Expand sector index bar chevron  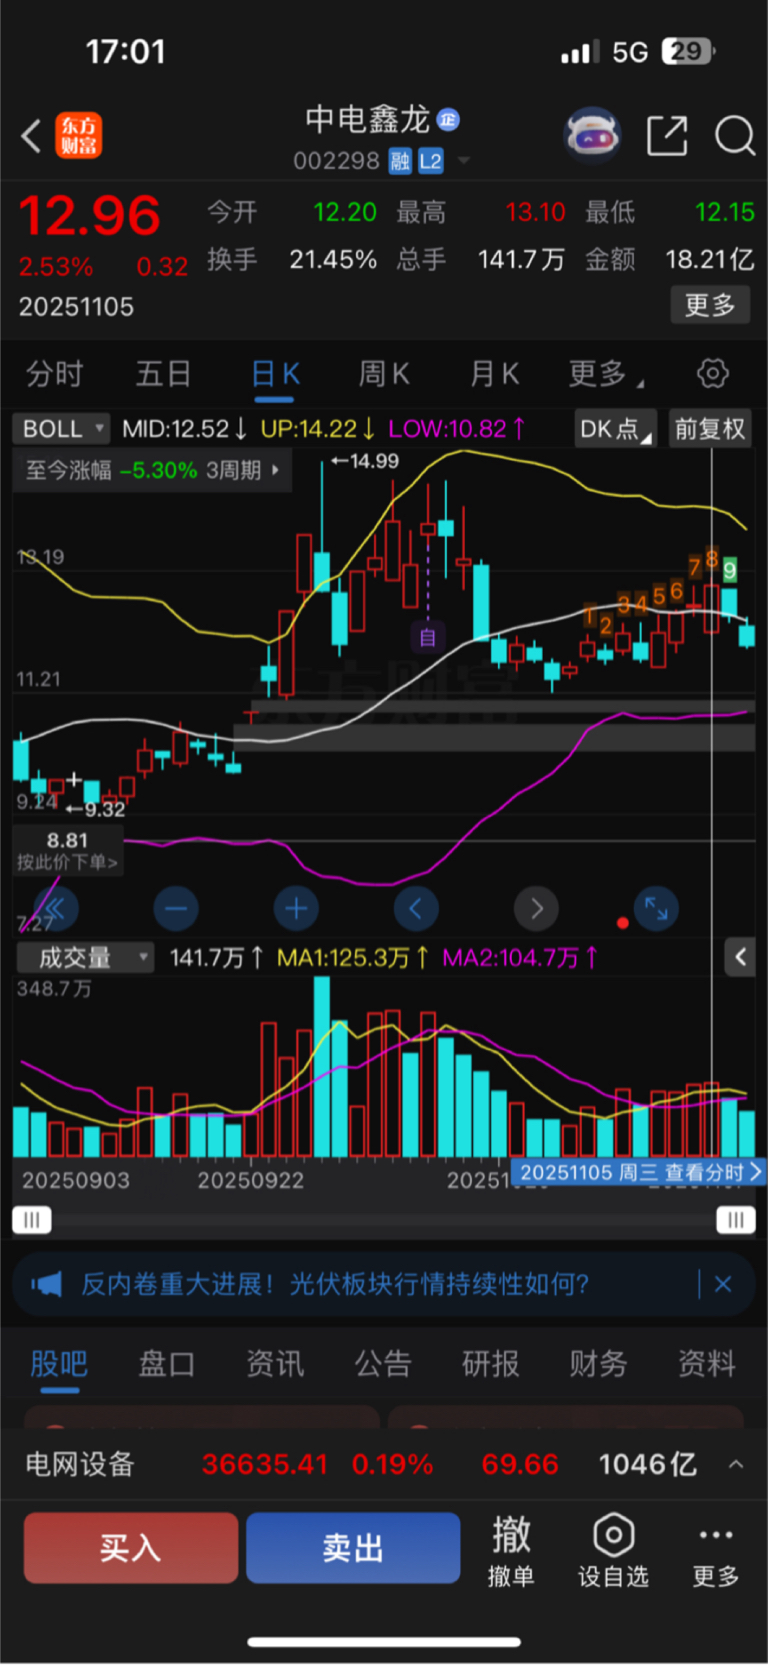(736, 1465)
